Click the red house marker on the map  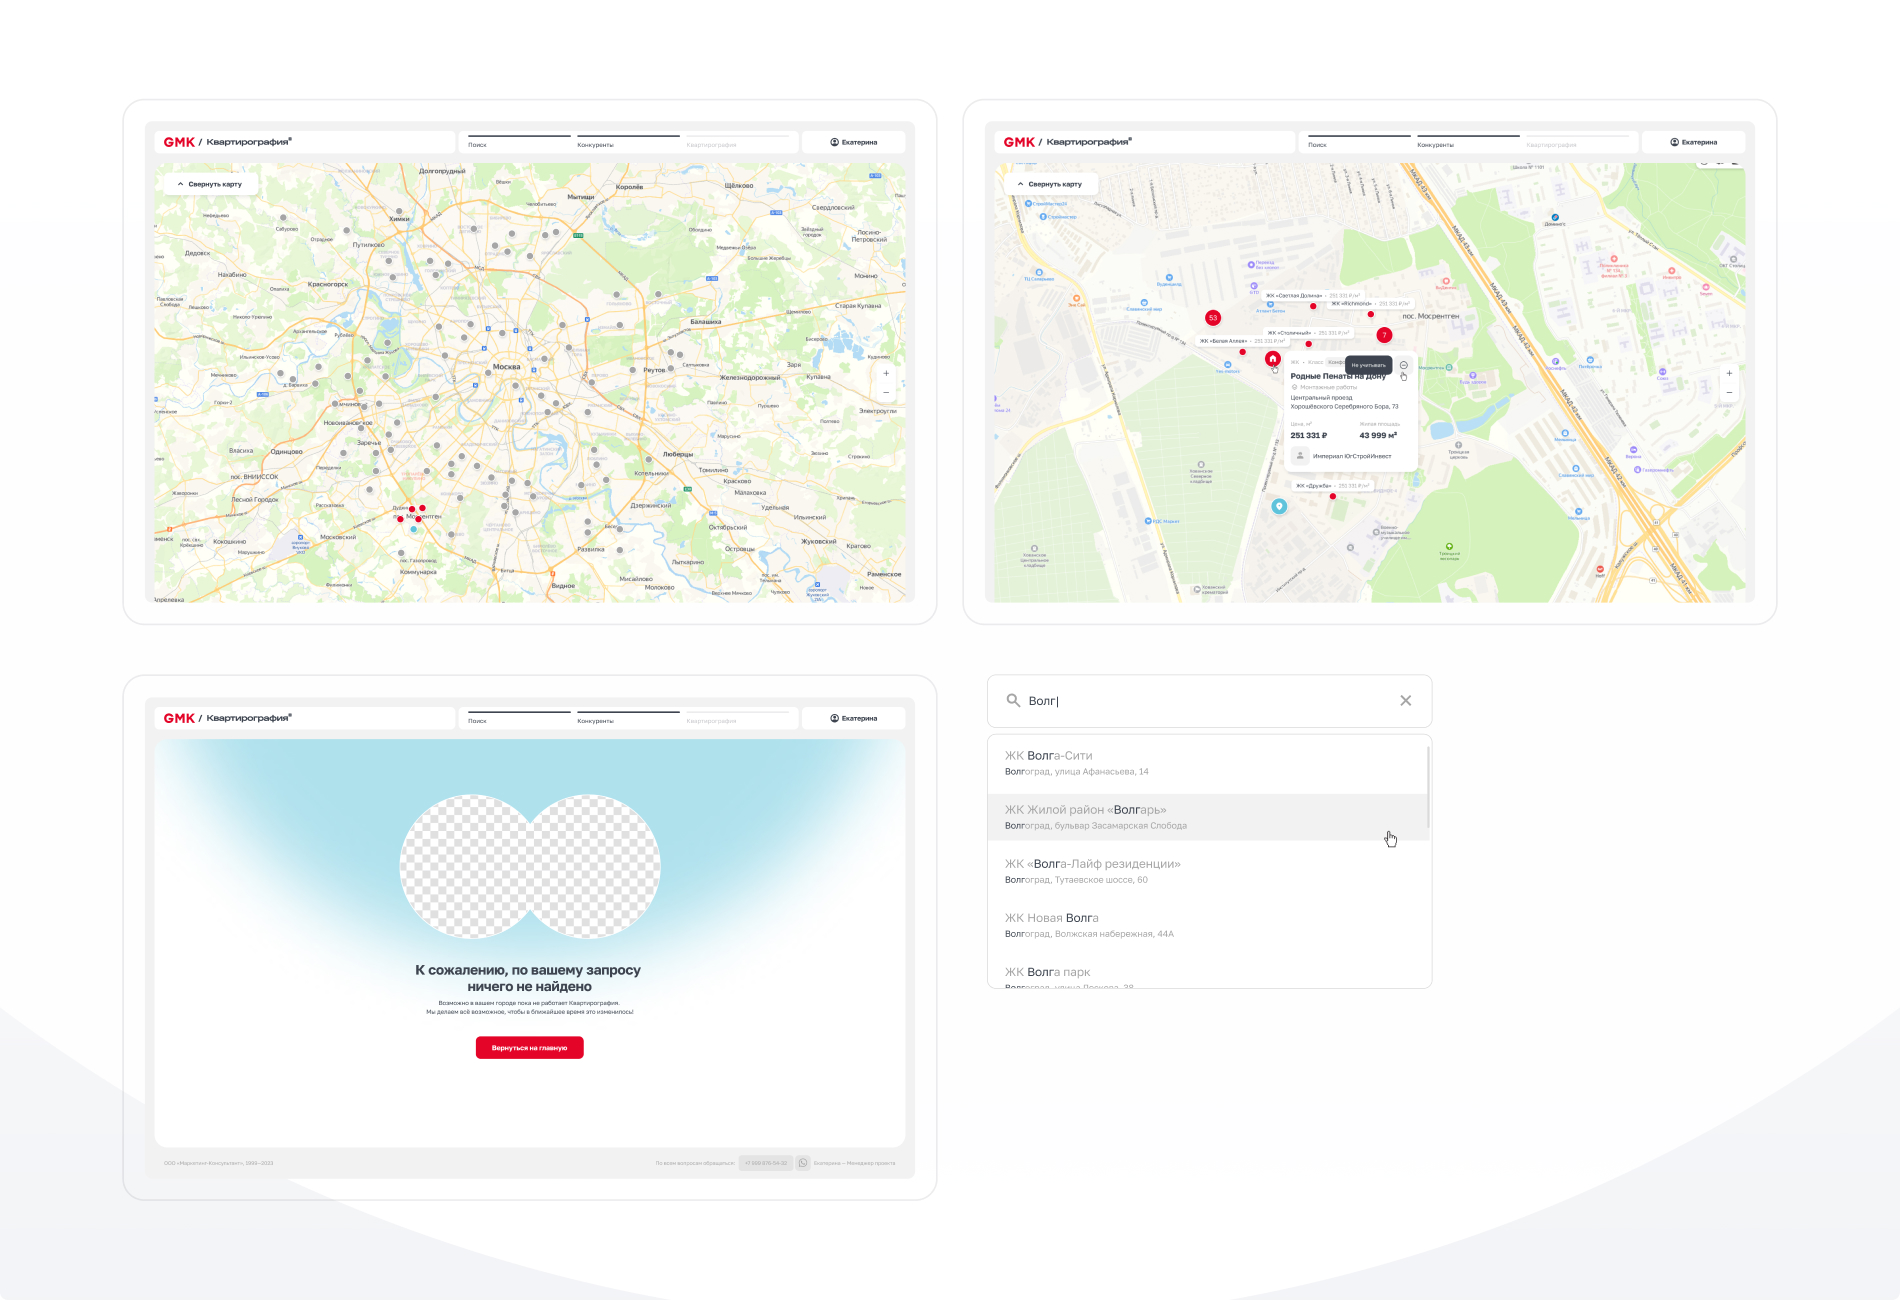click(x=1272, y=359)
